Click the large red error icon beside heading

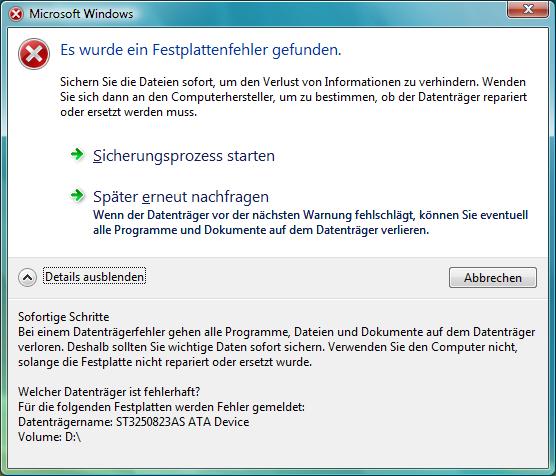[34, 54]
